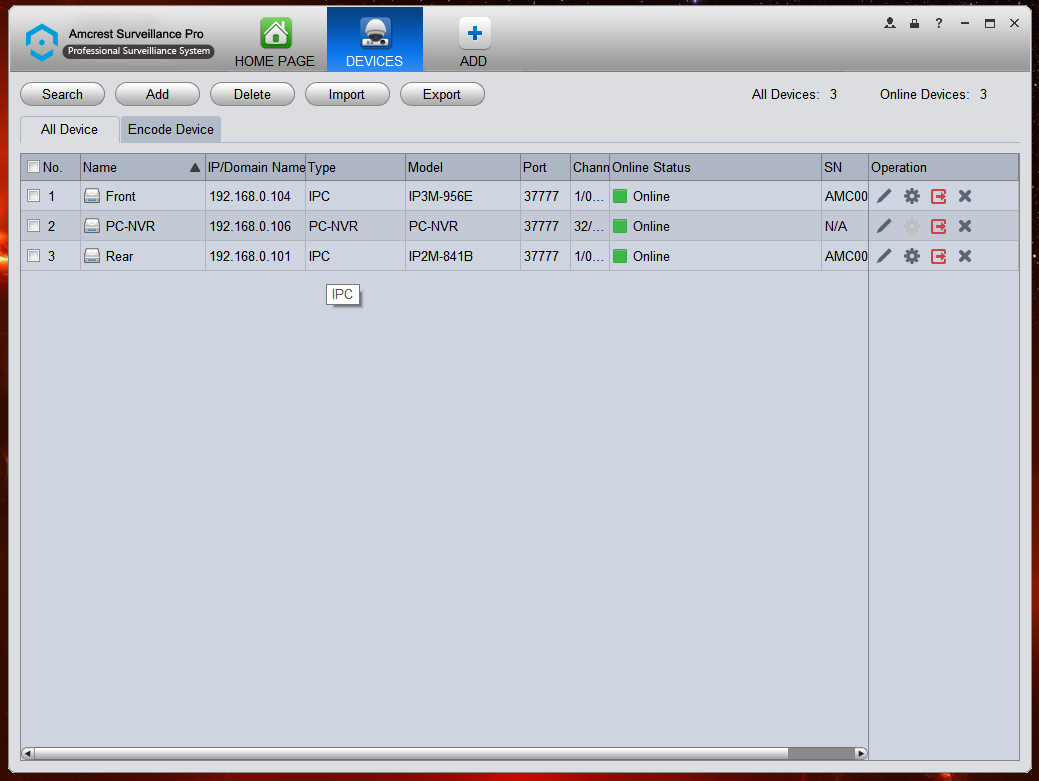Edit the Front device with pencil icon
The width and height of the screenshot is (1039, 781).
(x=884, y=196)
